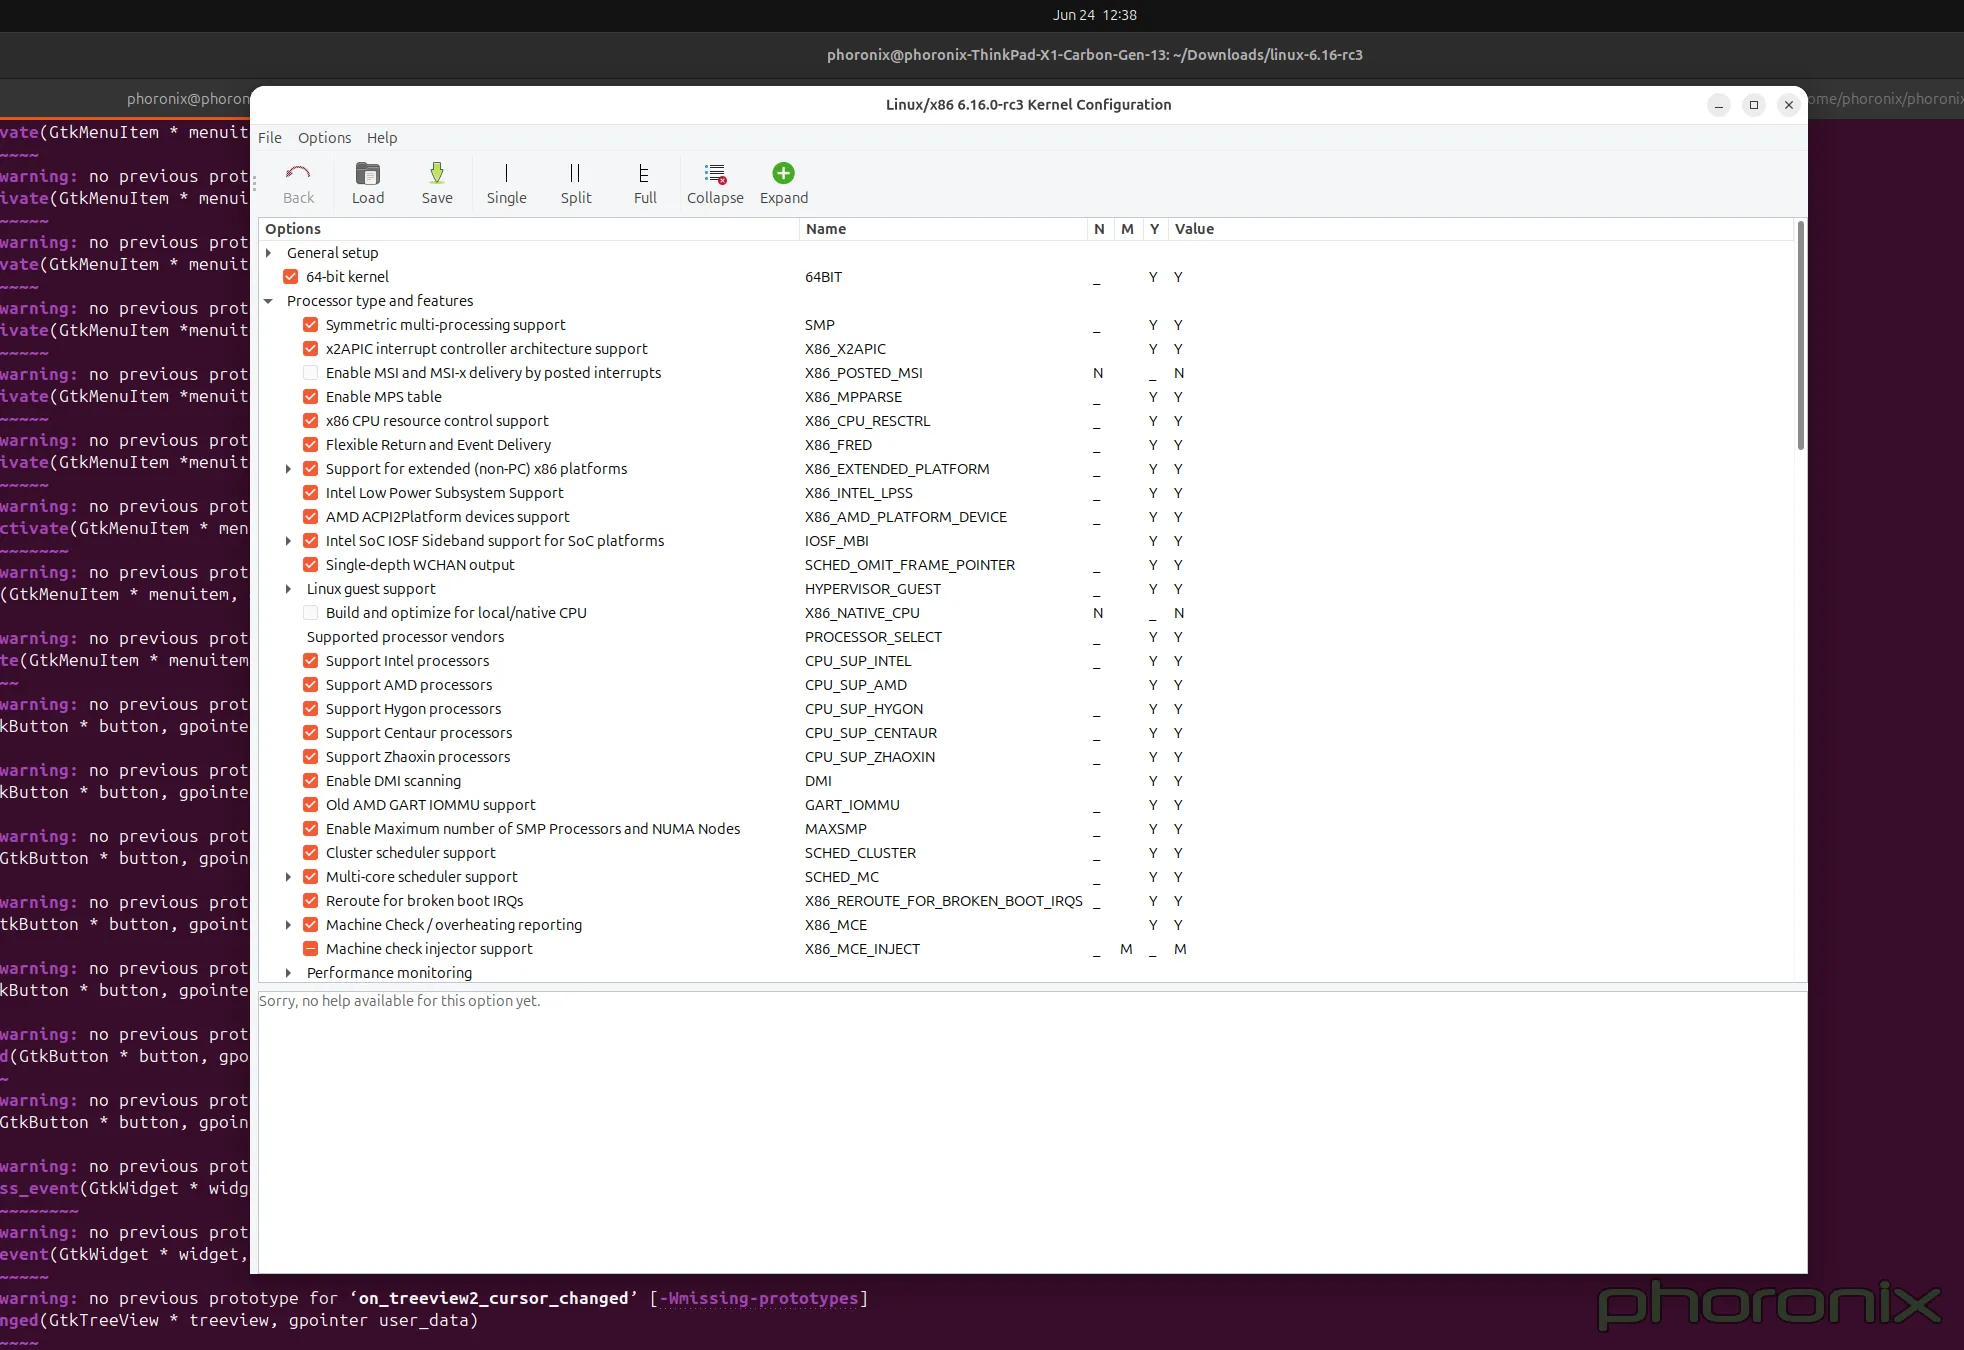
Task: Toggle 64-bit kernel option off
Action: click(x=289, y=276)
